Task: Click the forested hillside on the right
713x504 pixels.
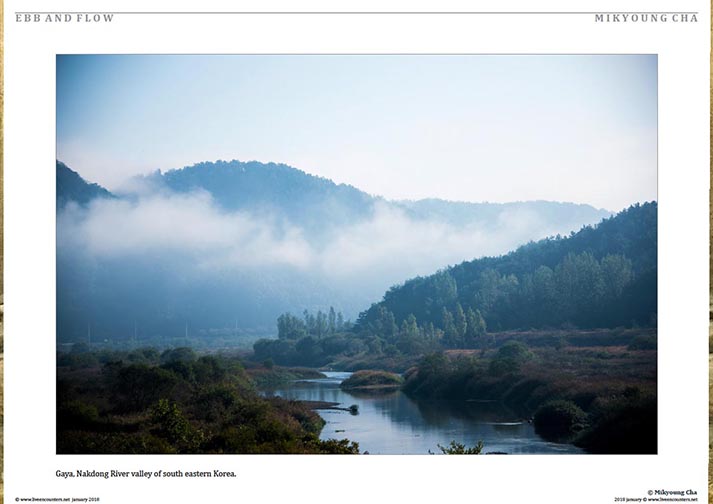Action: pyautogui.click(x=546, y=282)
